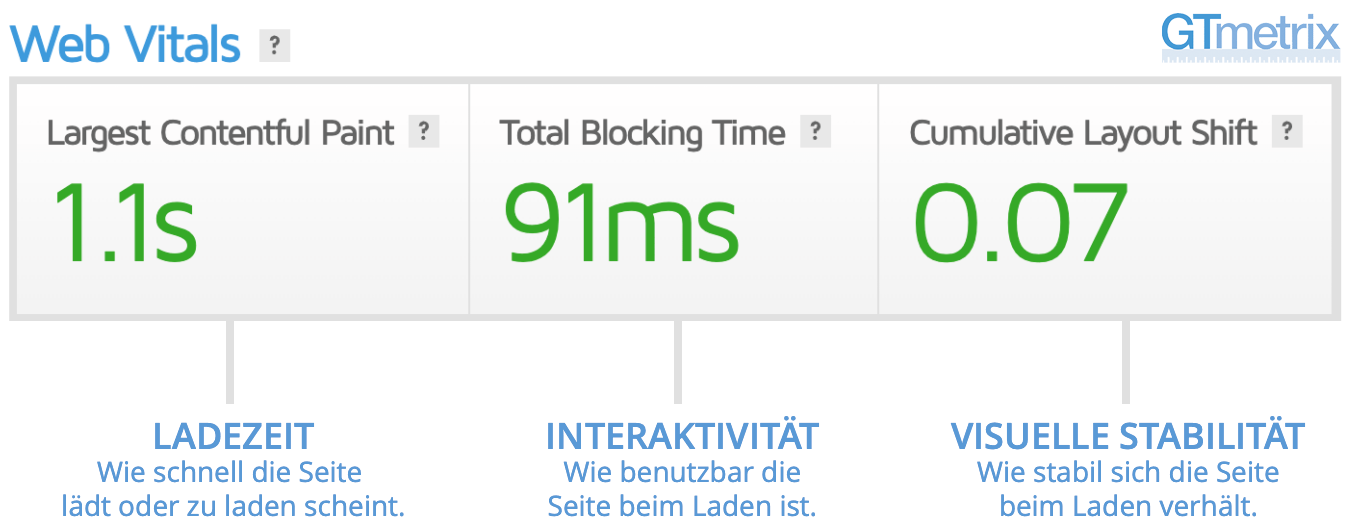Open help for Cumulative Layout Shift
1350x530 pixels.
[1287, 132]
